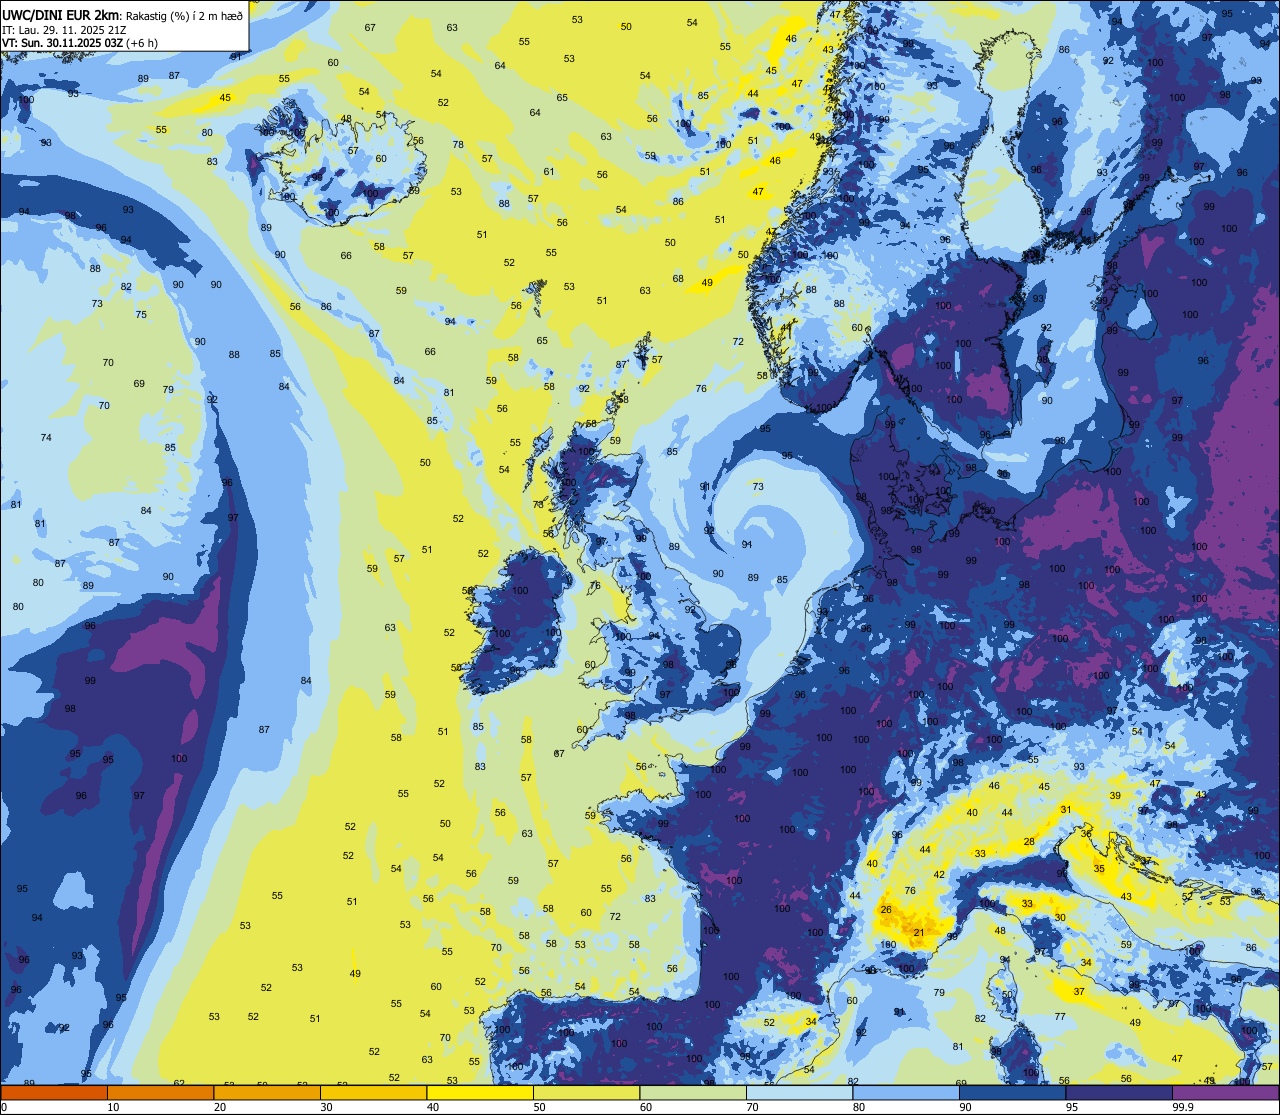Viewport: 1280px width, 1115px height.
Task: Click the 'UWC/DINI EUR 2km' title text
Action: (61, 14)
